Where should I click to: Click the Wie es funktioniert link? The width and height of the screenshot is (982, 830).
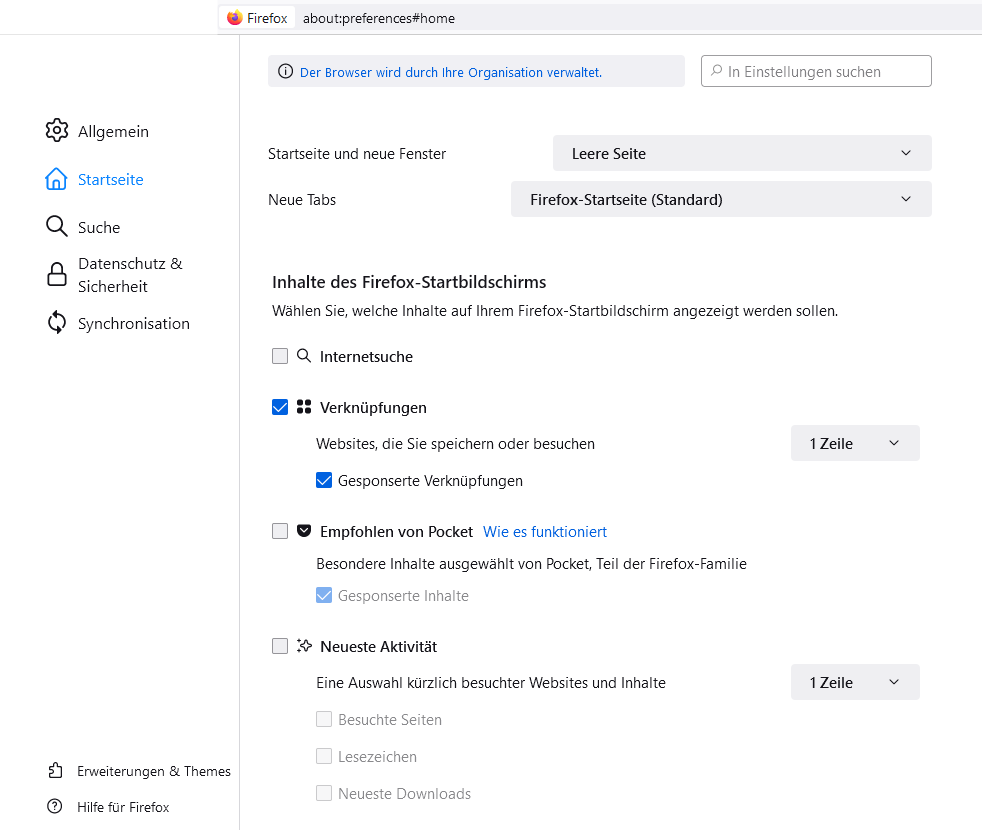[545, 531]
